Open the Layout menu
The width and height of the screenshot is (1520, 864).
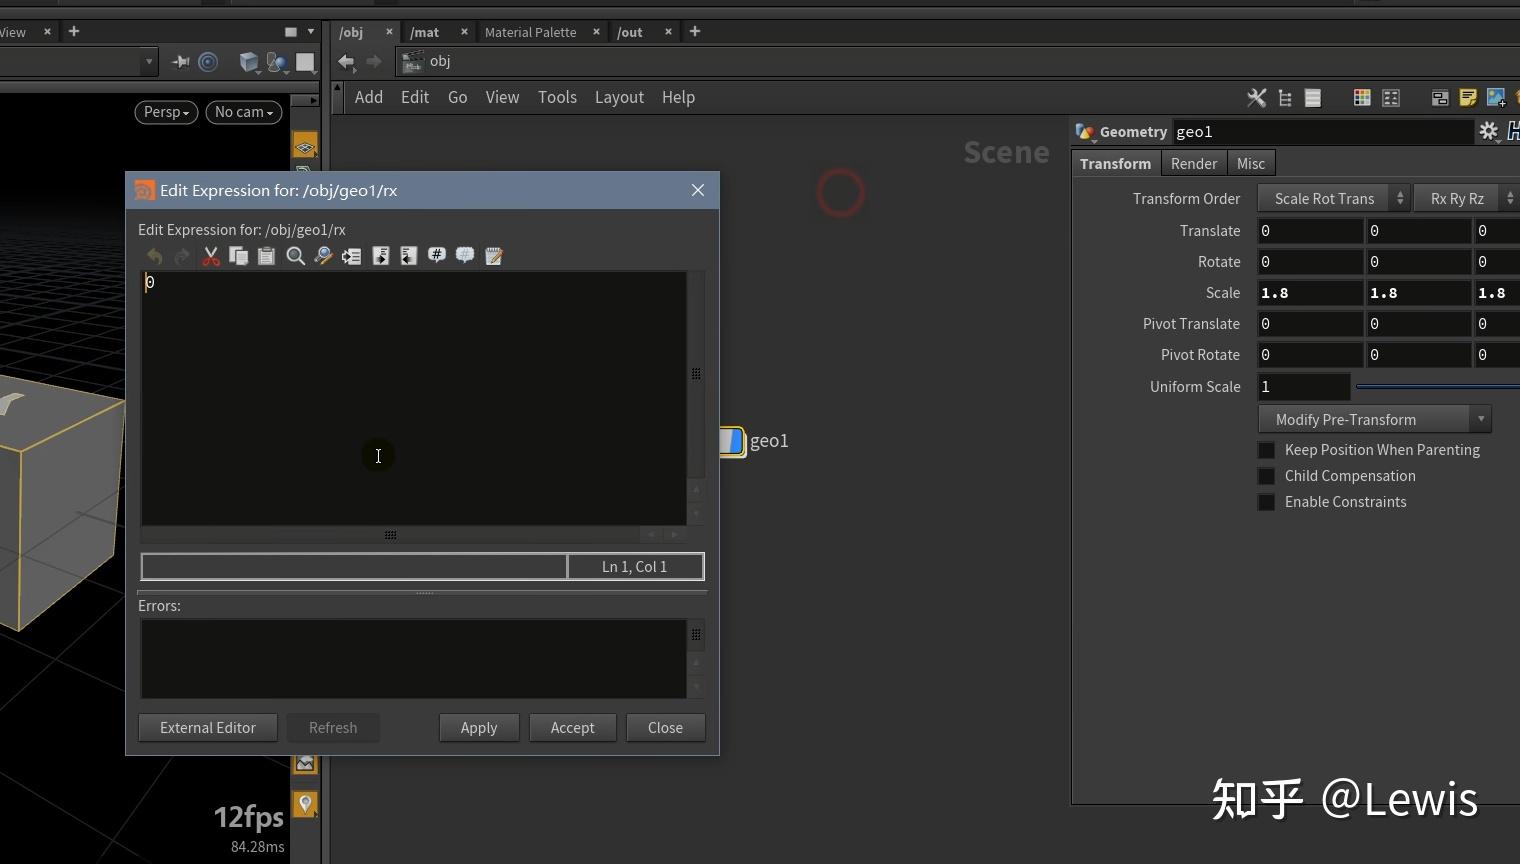click(619, 97)
